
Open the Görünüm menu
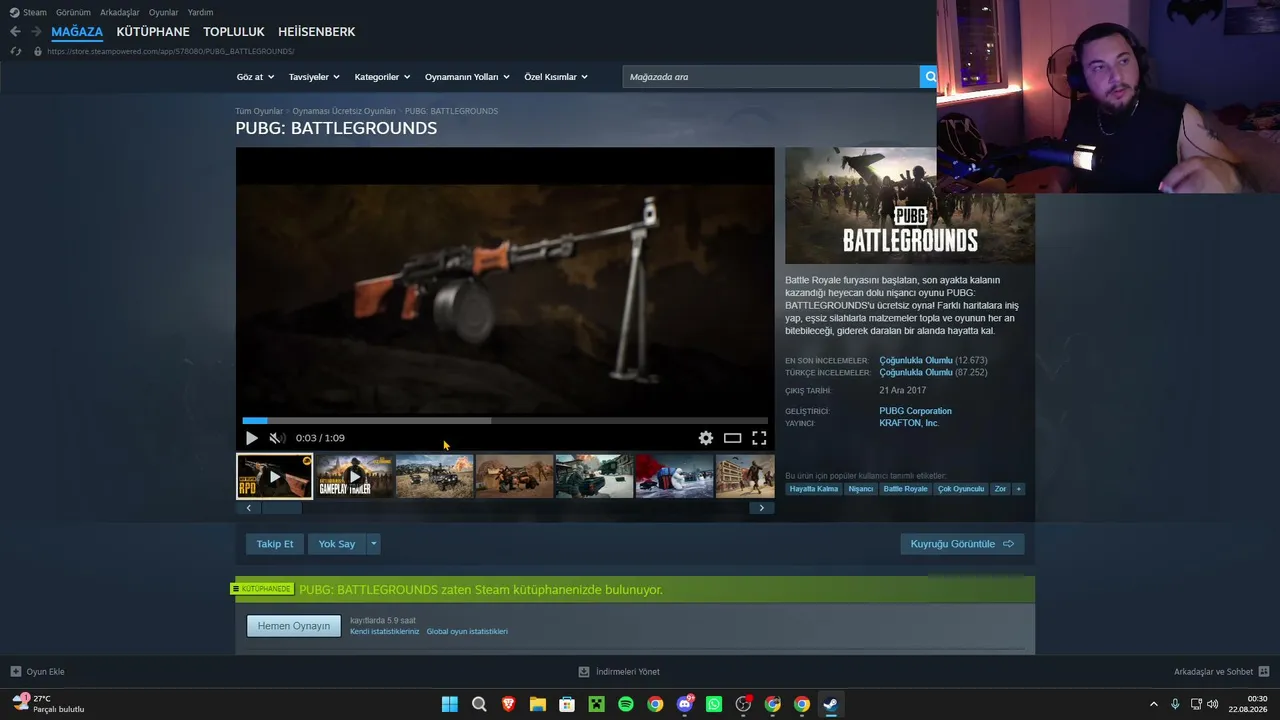(x=73, y=12)
